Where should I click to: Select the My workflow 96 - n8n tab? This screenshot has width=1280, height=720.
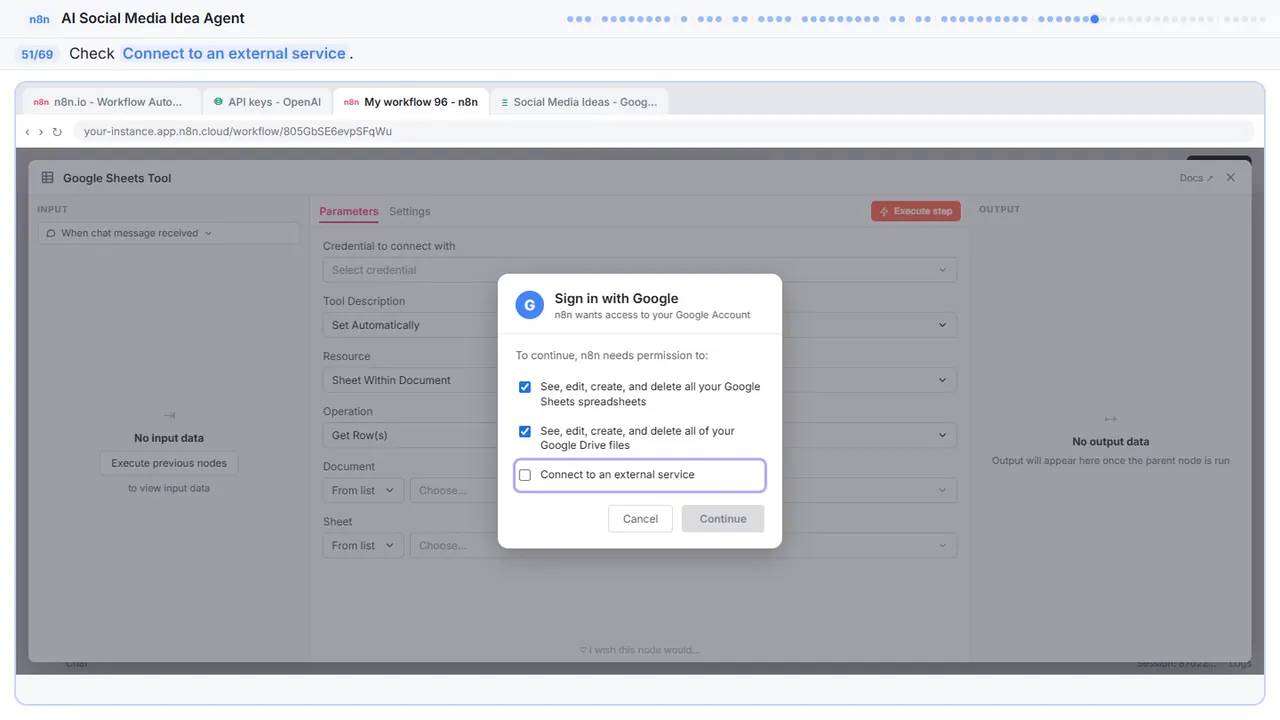(411, 102)
